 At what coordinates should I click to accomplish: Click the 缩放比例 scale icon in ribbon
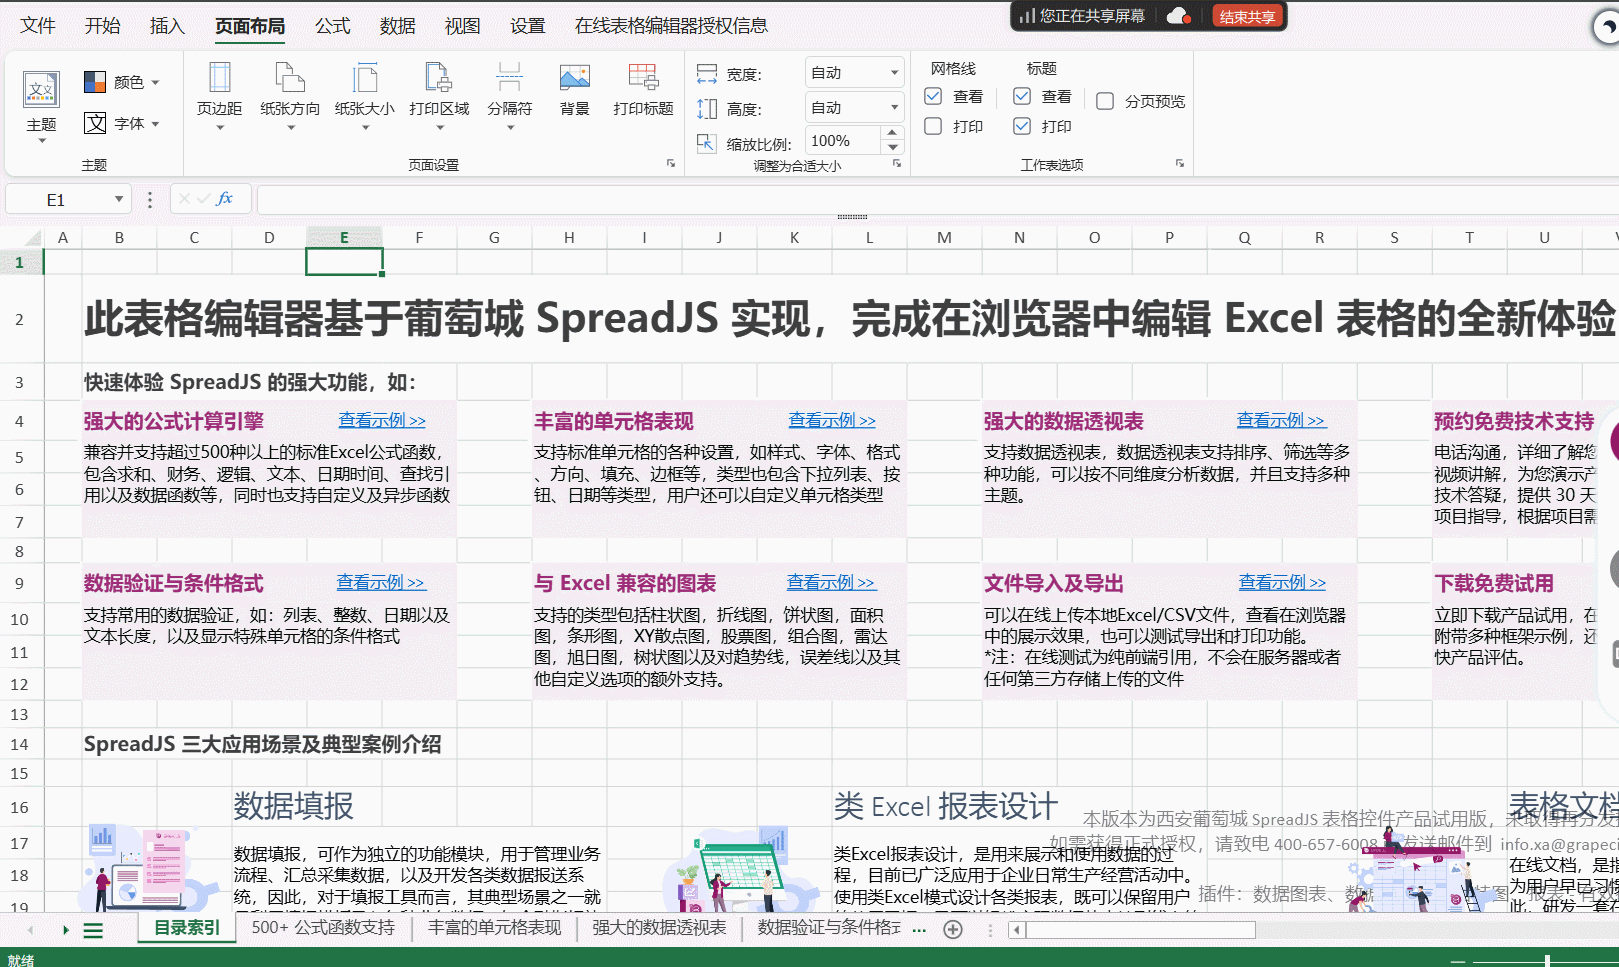(707, 143)
